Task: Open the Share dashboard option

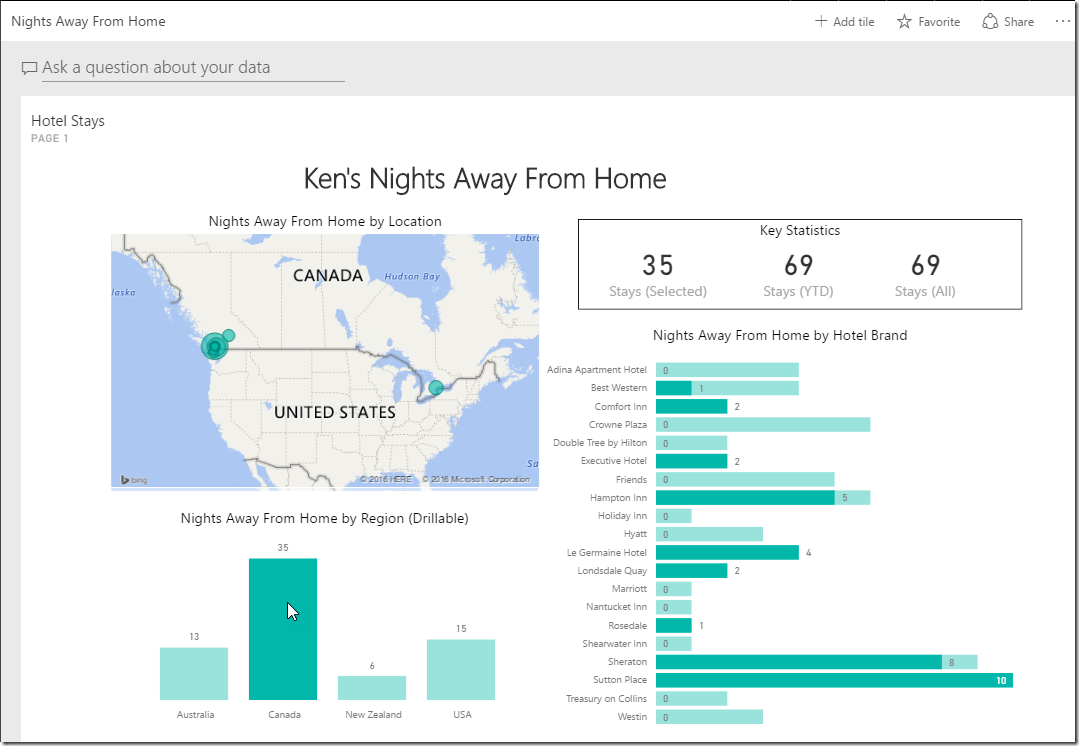Action: 1008,21
